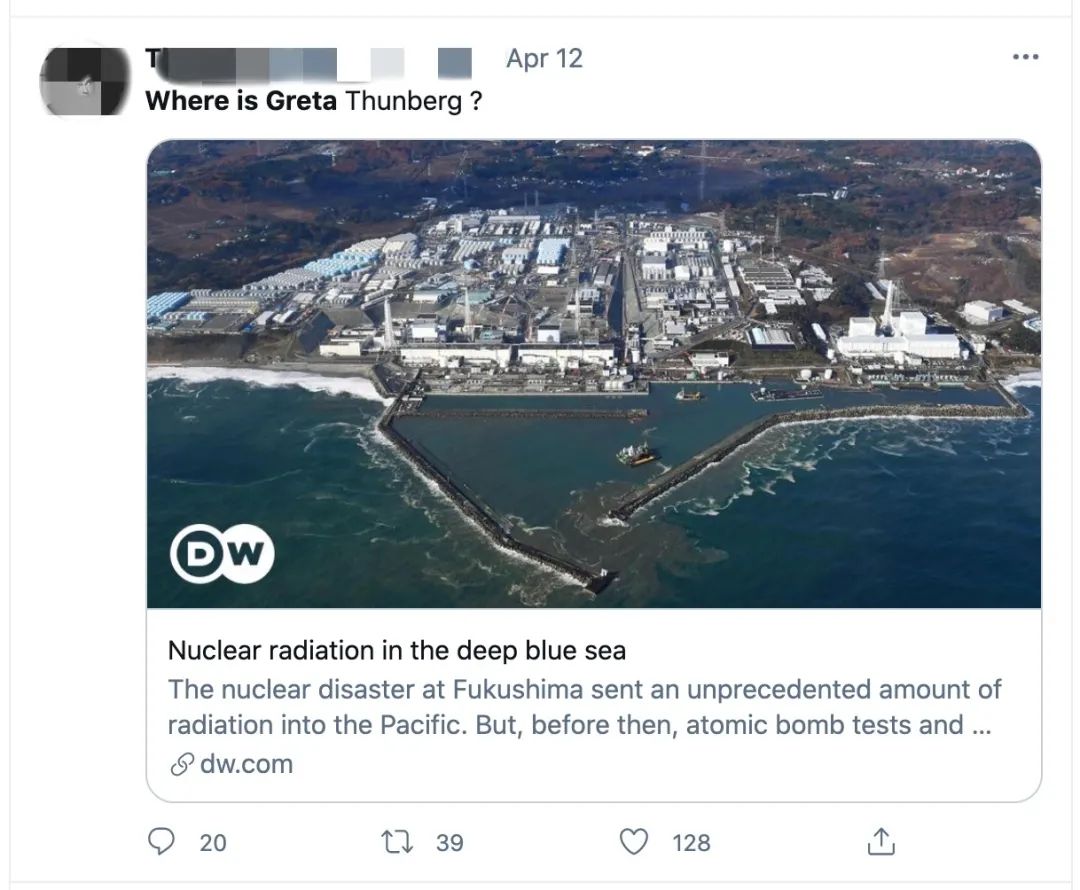
Task: Click the boat inside the harbor photo
Action: [638, 455]
